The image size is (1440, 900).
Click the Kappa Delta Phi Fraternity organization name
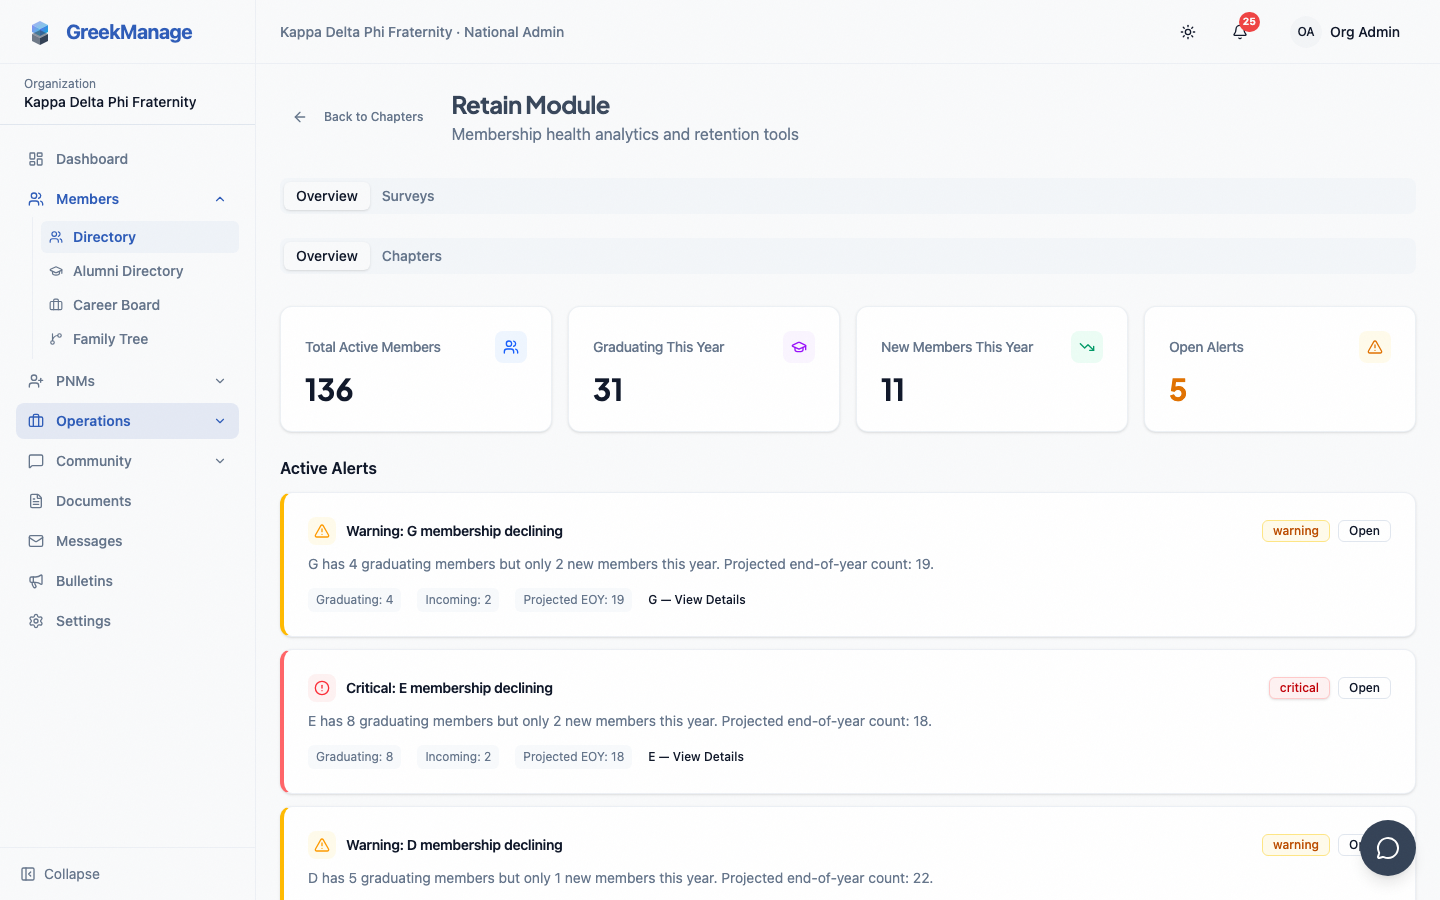tap(110, 102)
